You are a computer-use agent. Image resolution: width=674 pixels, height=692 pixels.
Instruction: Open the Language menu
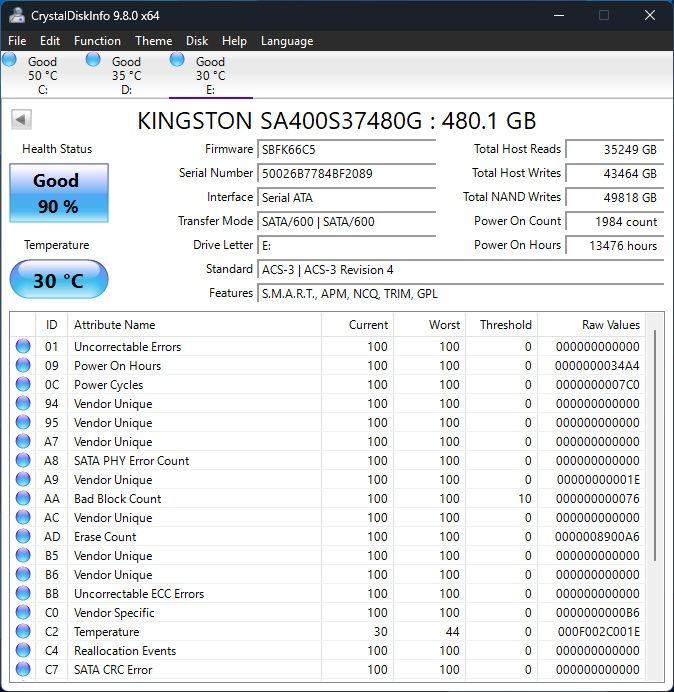(287, 41)
